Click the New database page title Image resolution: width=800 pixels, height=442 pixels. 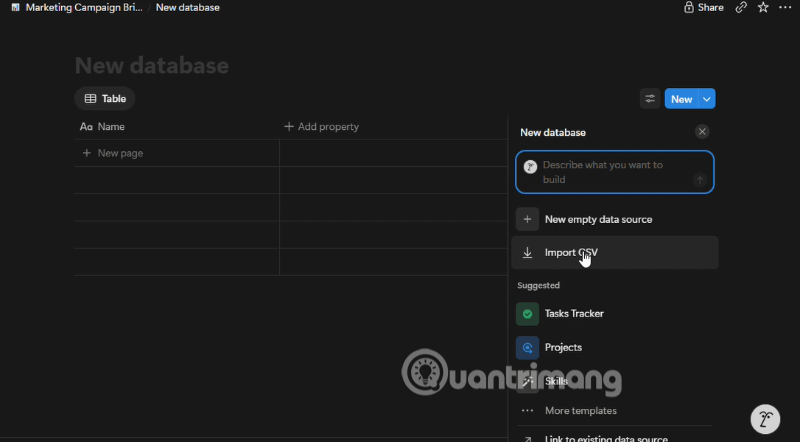coord(152,65)
